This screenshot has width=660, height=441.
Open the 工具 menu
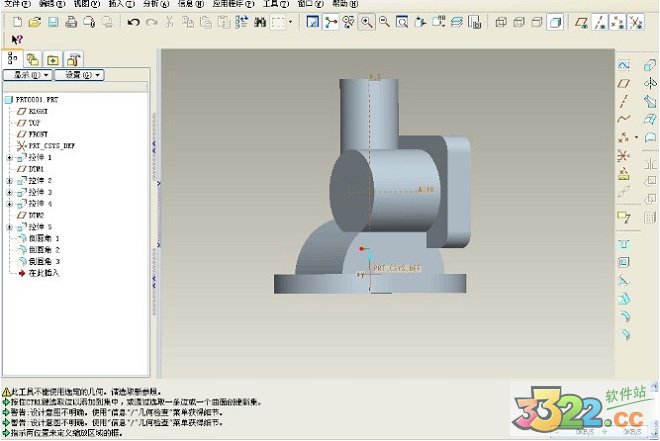[x=276, y=4]
